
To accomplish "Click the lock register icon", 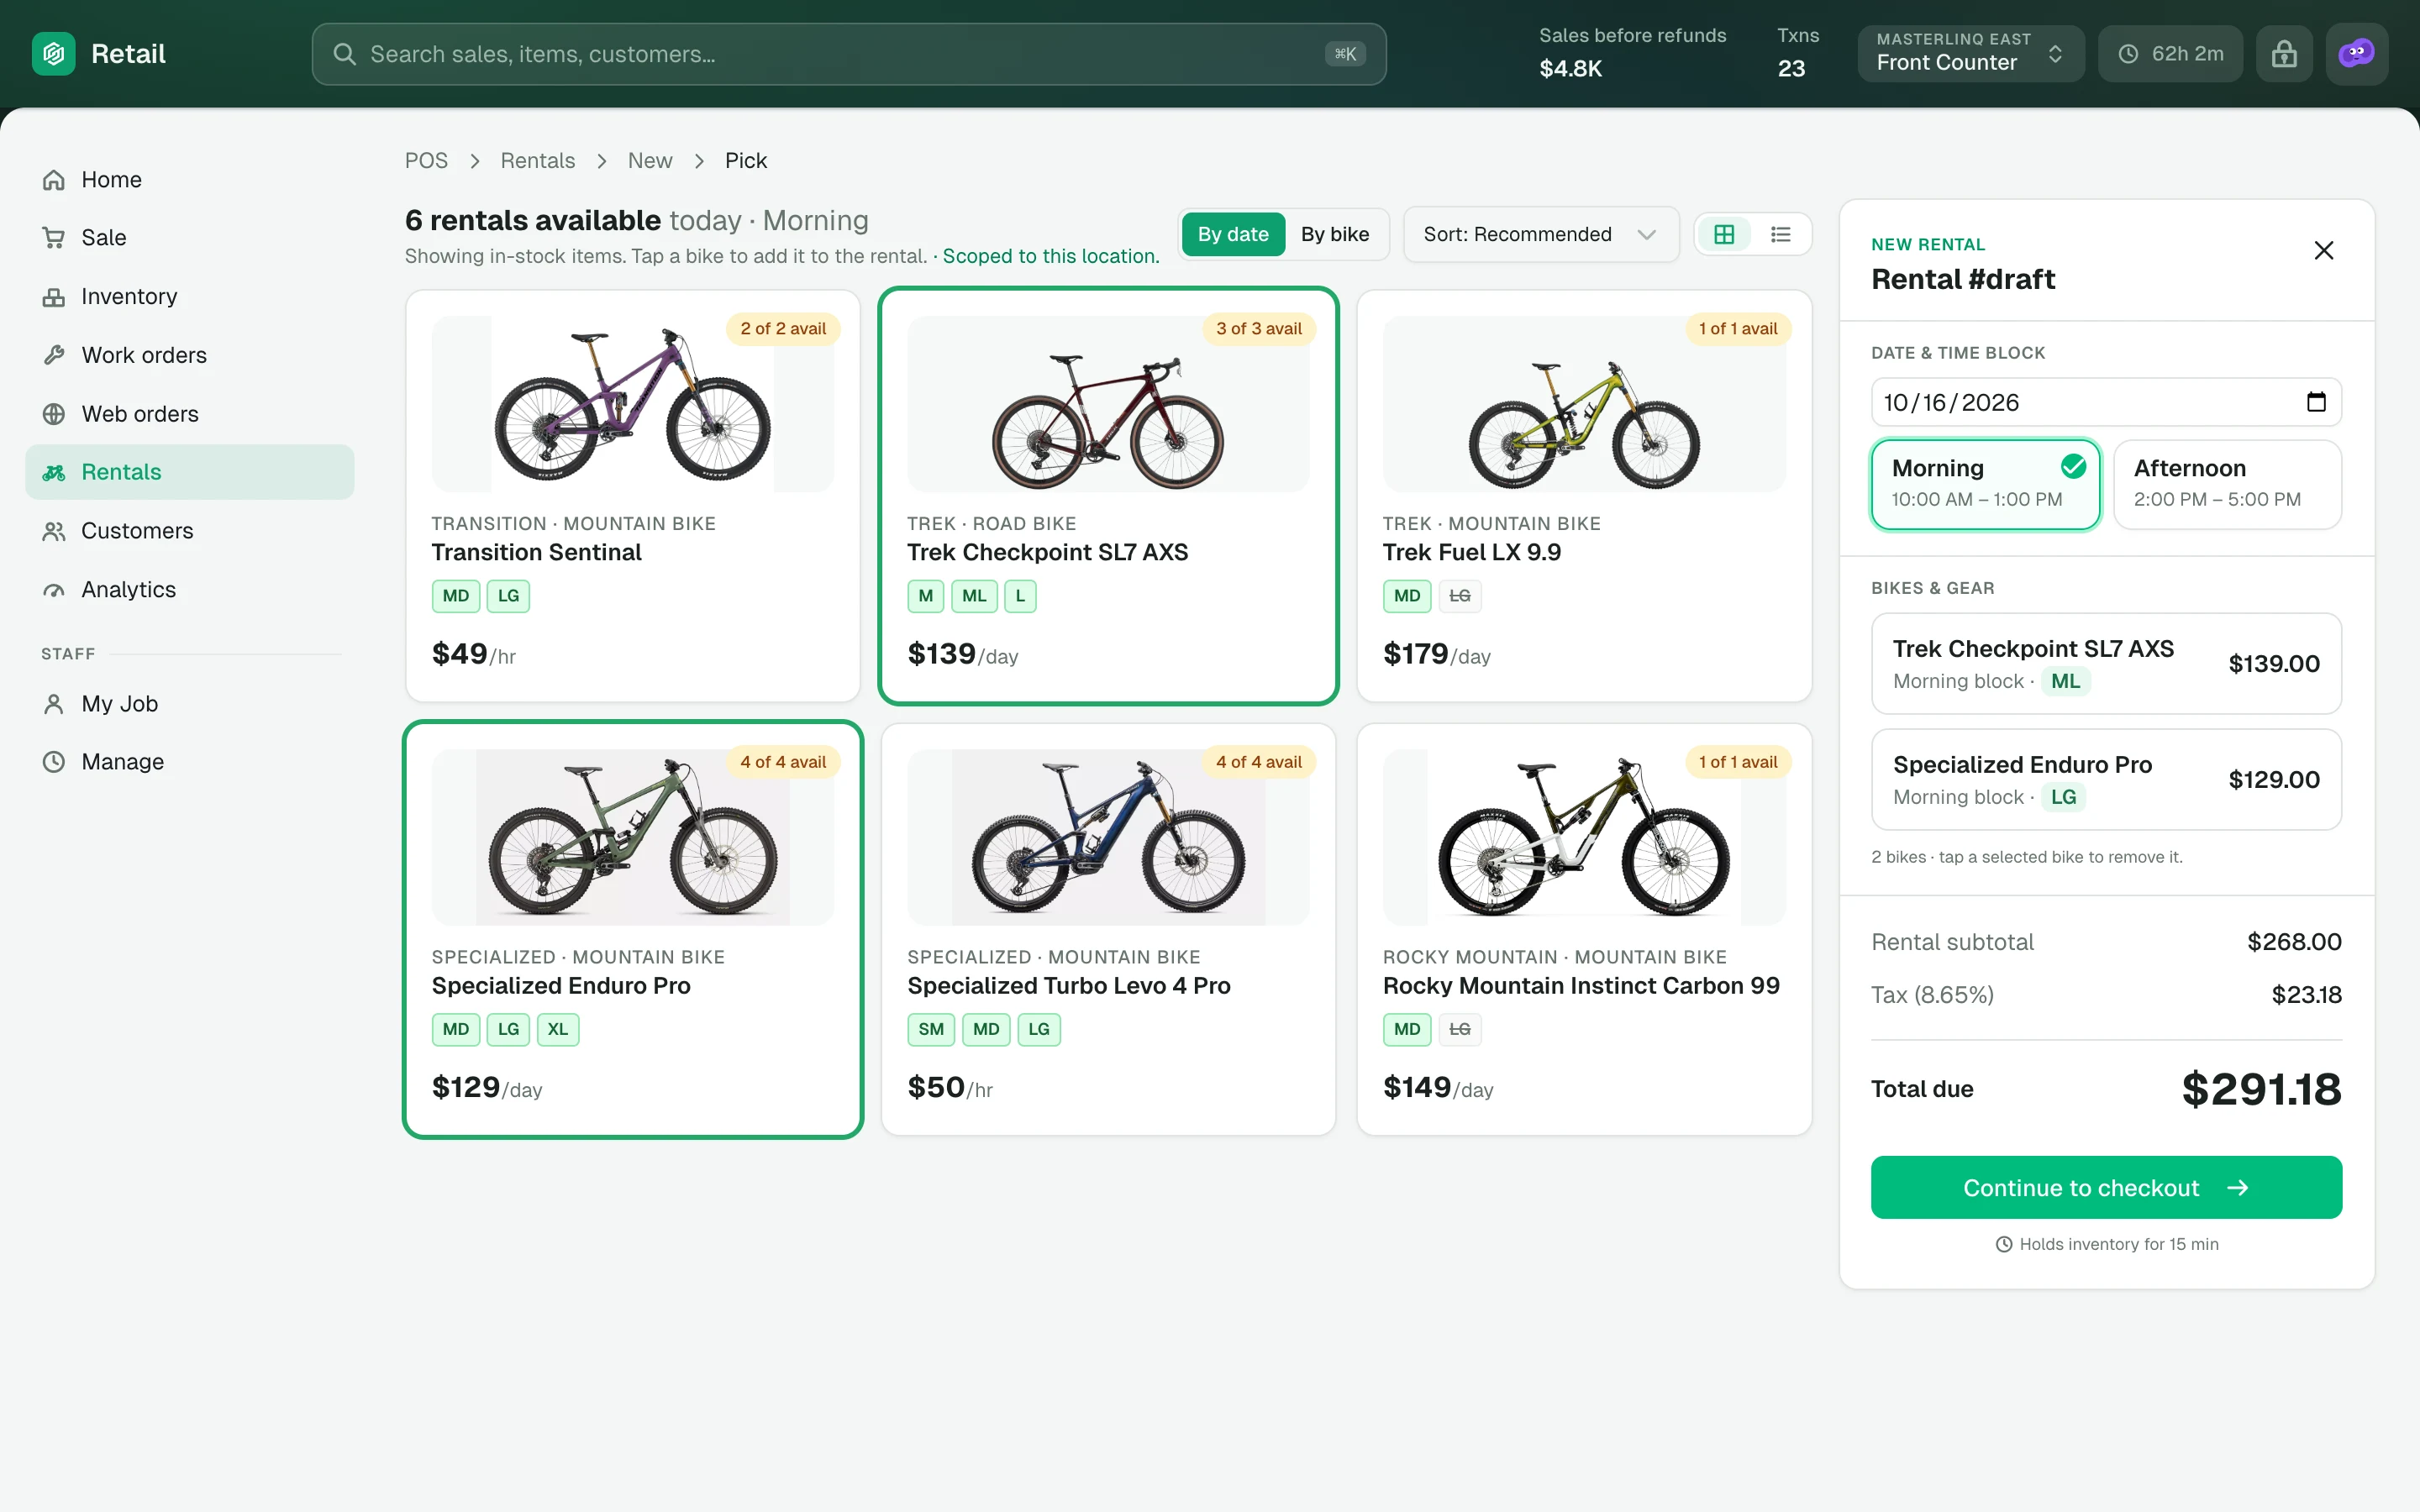I will (x=2284, y=54).
